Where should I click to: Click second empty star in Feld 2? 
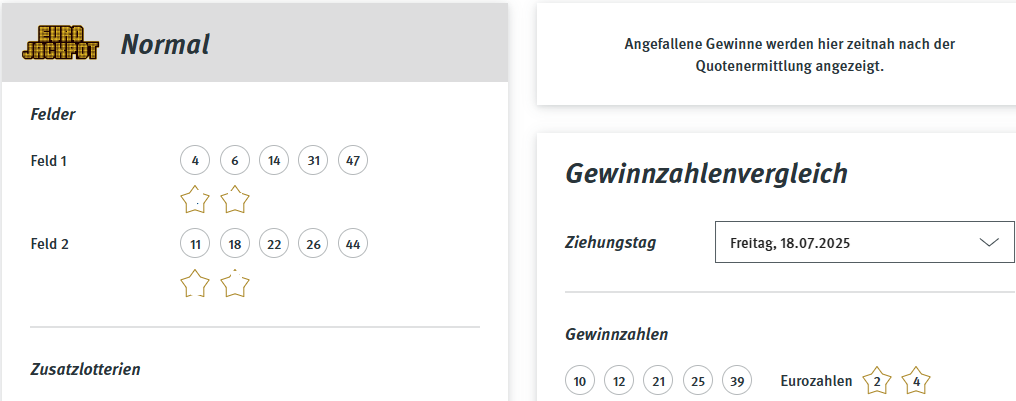[x=234, y=284]
